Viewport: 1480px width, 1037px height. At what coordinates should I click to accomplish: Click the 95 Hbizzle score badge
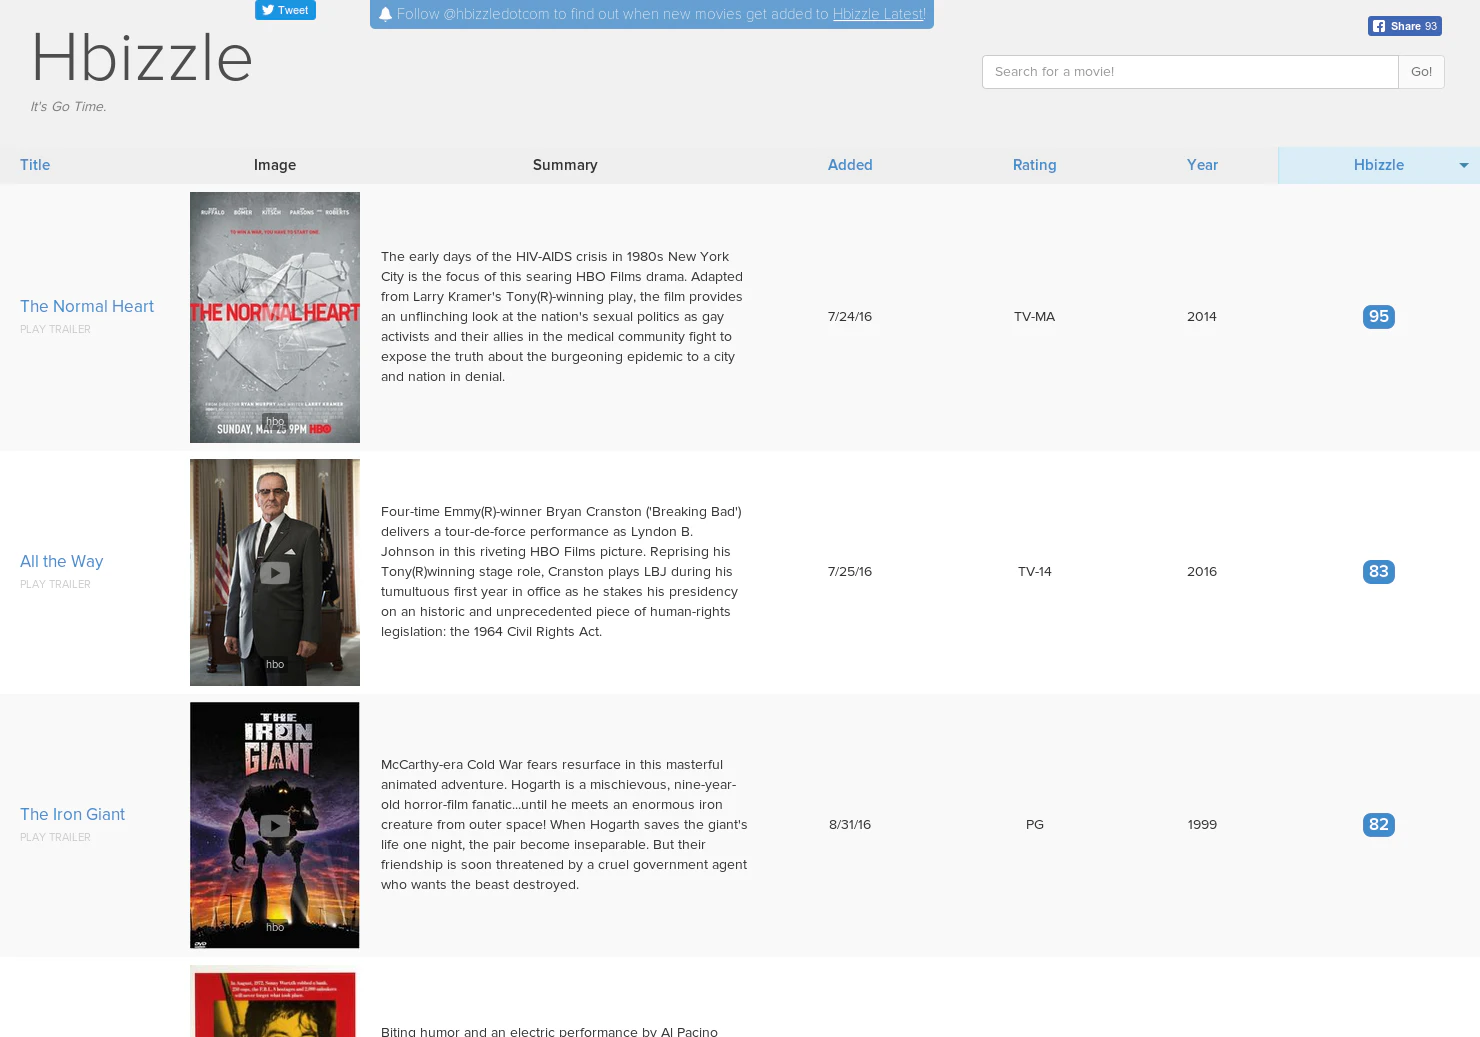click(1379, 317)
